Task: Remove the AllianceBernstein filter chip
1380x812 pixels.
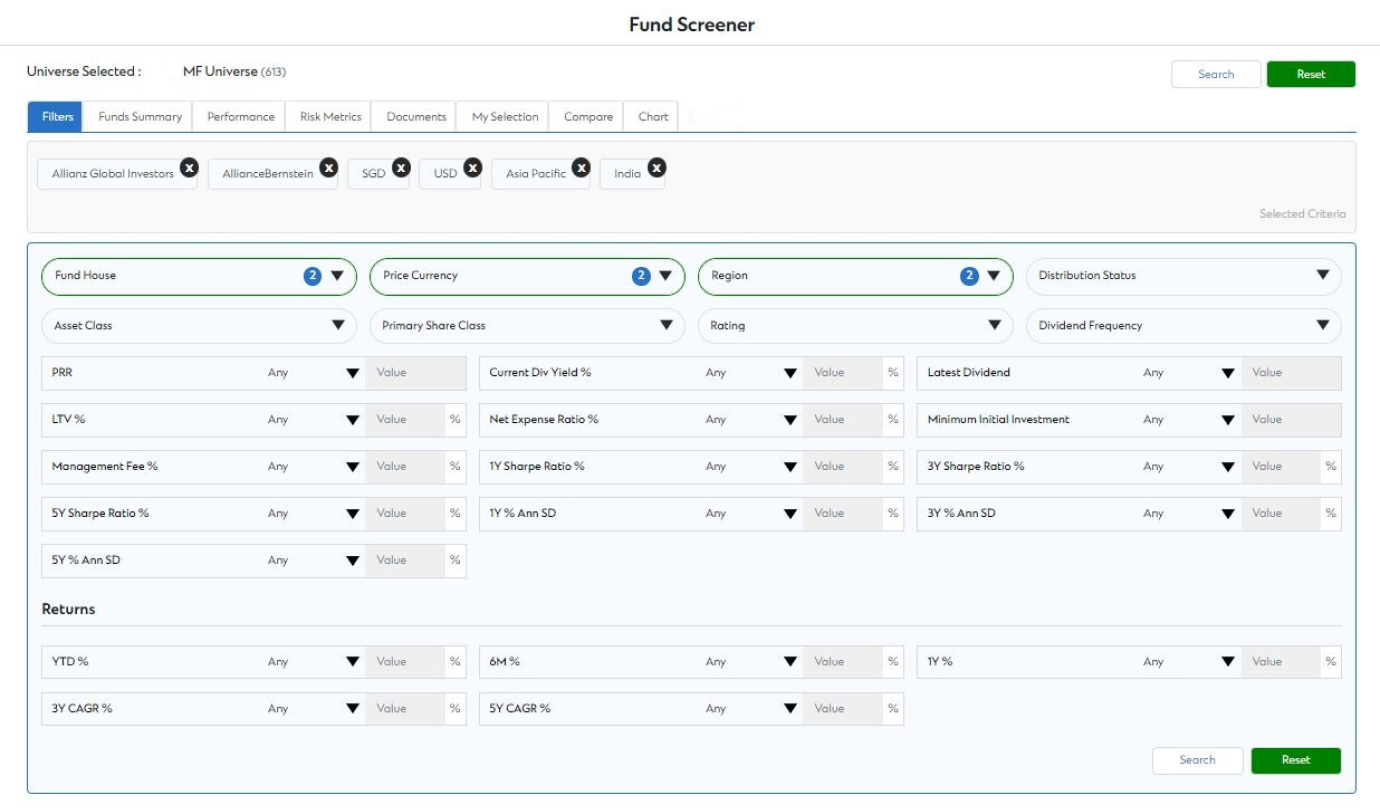Action: pyautogui.click(x=329, y=167)
